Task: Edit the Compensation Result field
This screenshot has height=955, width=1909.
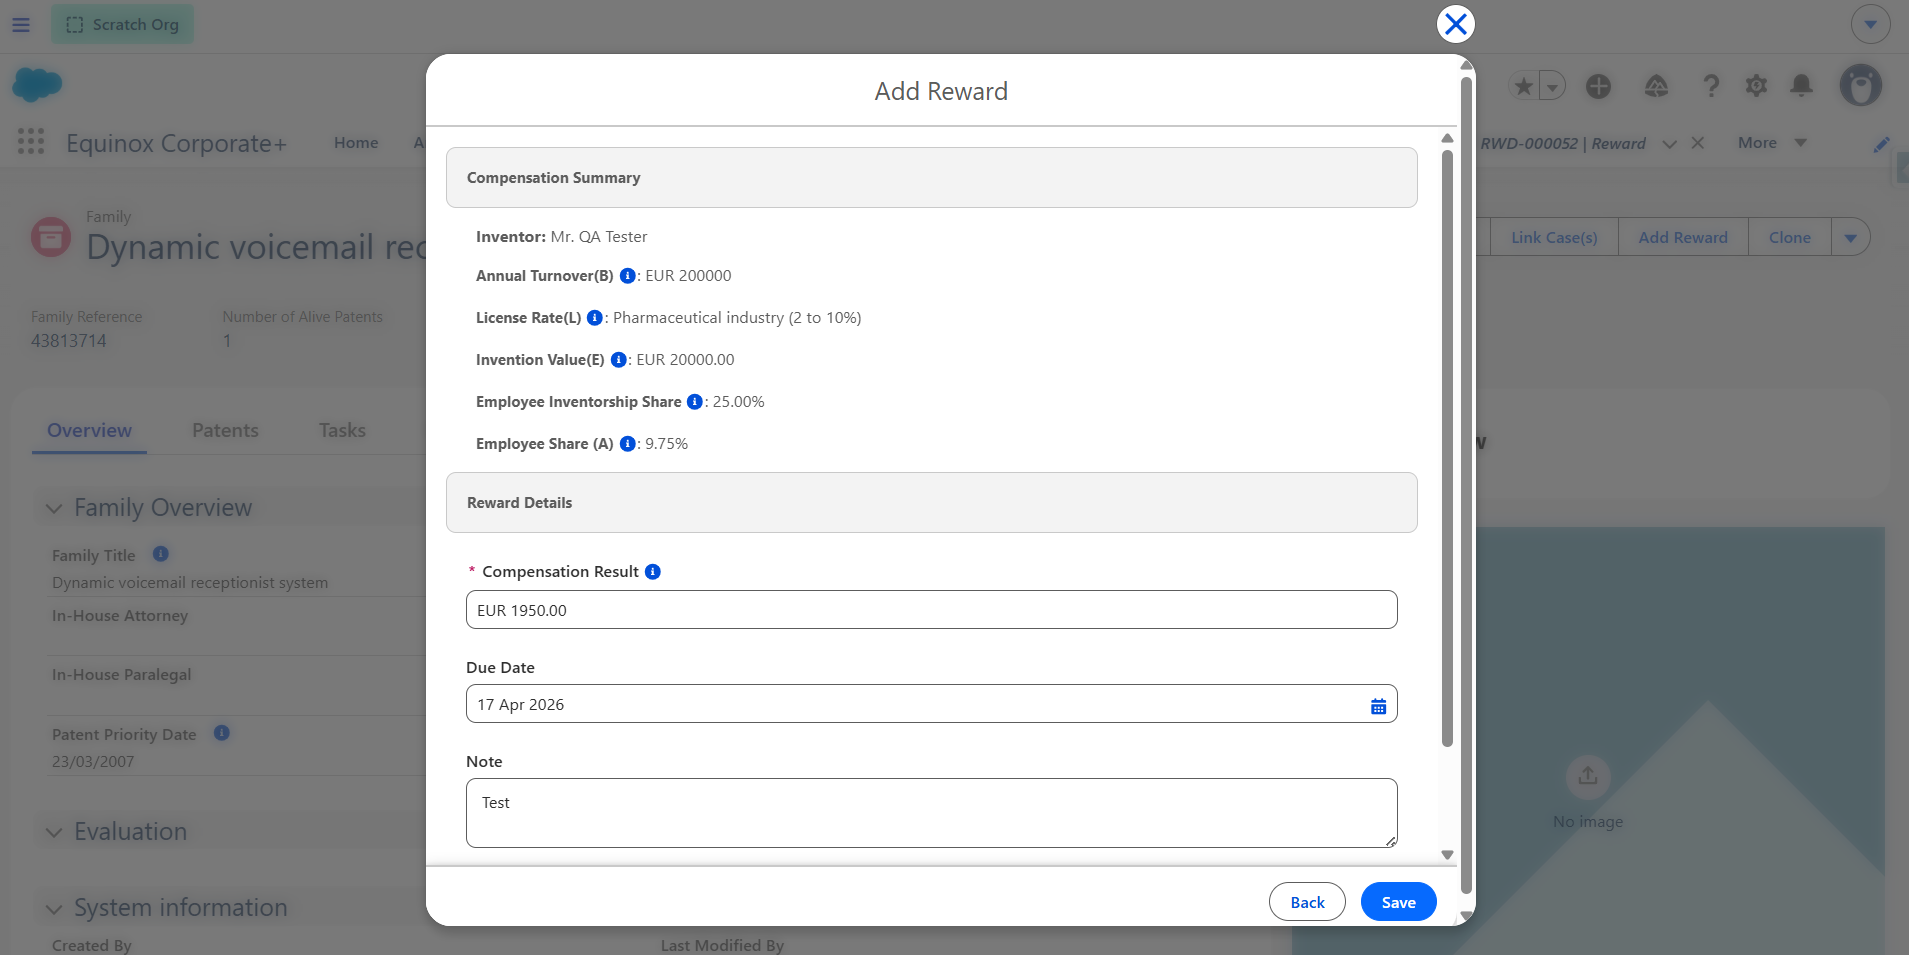Action: click(932, 610)
